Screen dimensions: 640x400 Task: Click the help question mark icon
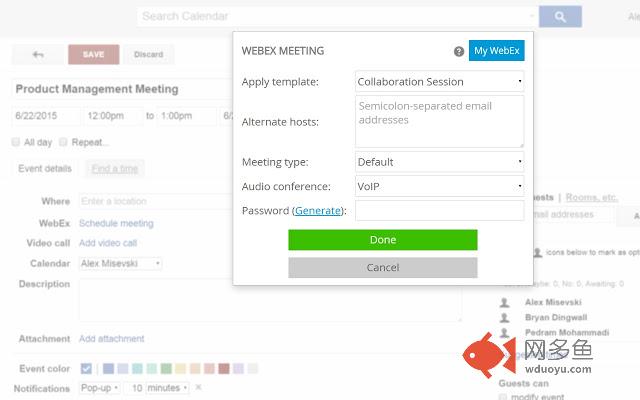click(x=459, y=51)
